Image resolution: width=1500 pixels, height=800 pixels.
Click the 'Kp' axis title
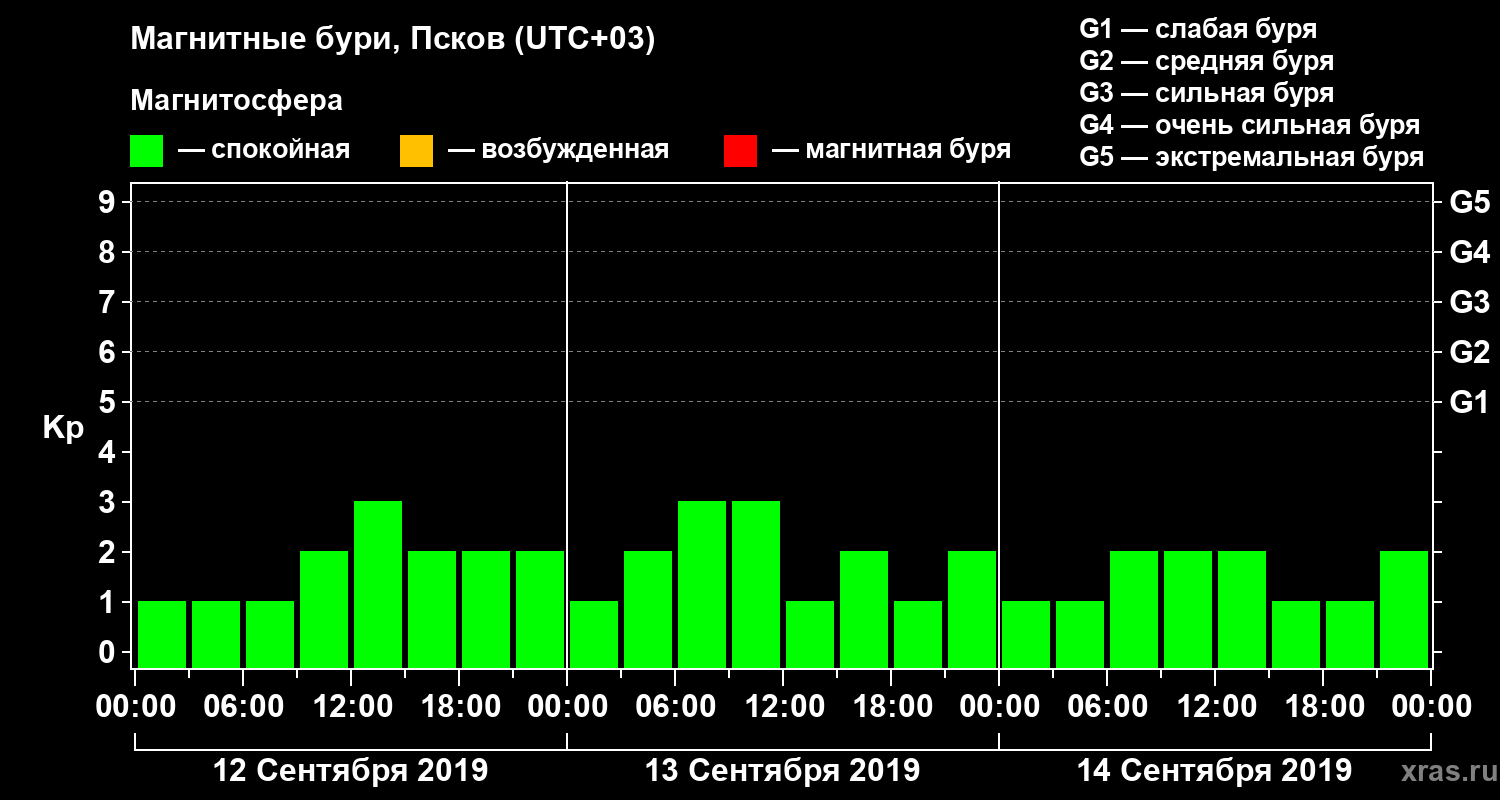click(62, 428)
